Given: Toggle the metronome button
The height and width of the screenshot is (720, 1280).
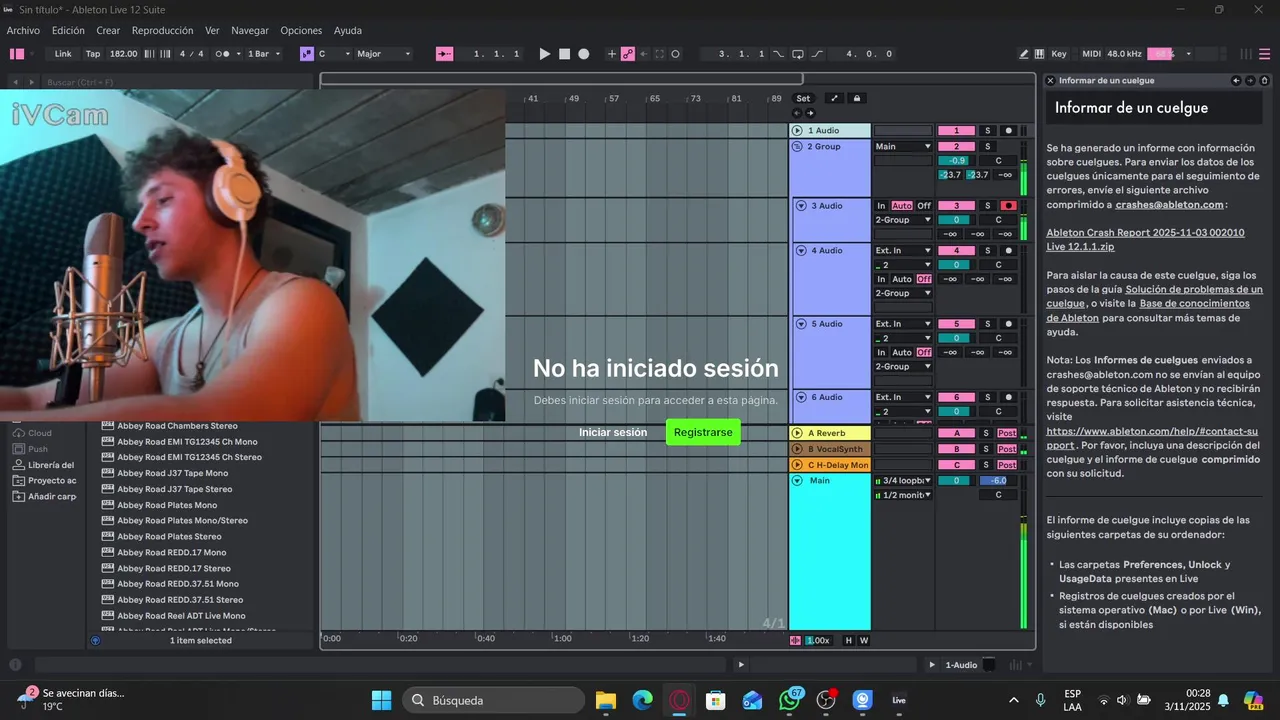Looking at the screenshot, I should pyautogui.click(x=222, y=54).
